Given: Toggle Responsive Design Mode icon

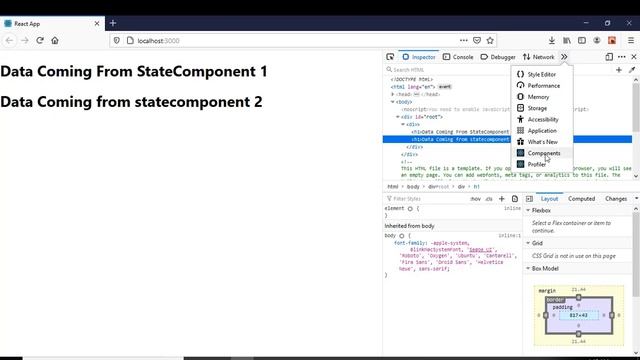Looking at the screenshot, I should pos(609,57).
